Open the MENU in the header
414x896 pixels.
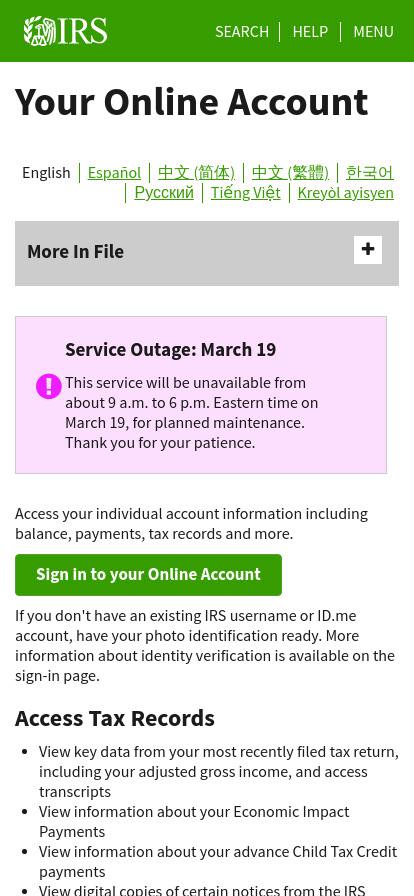(x=373, y=31)
